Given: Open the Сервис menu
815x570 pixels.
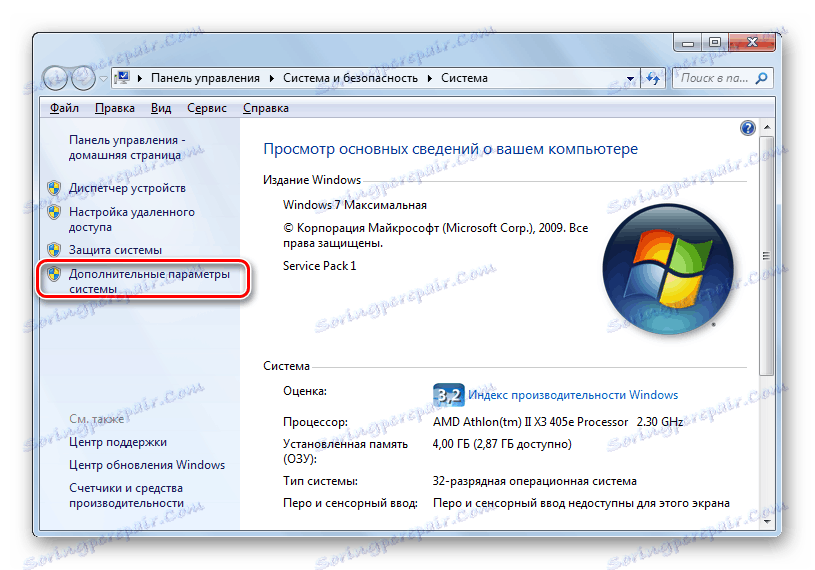Looking at the screenshot, I should pyautogui.click(x=207, y=108).
